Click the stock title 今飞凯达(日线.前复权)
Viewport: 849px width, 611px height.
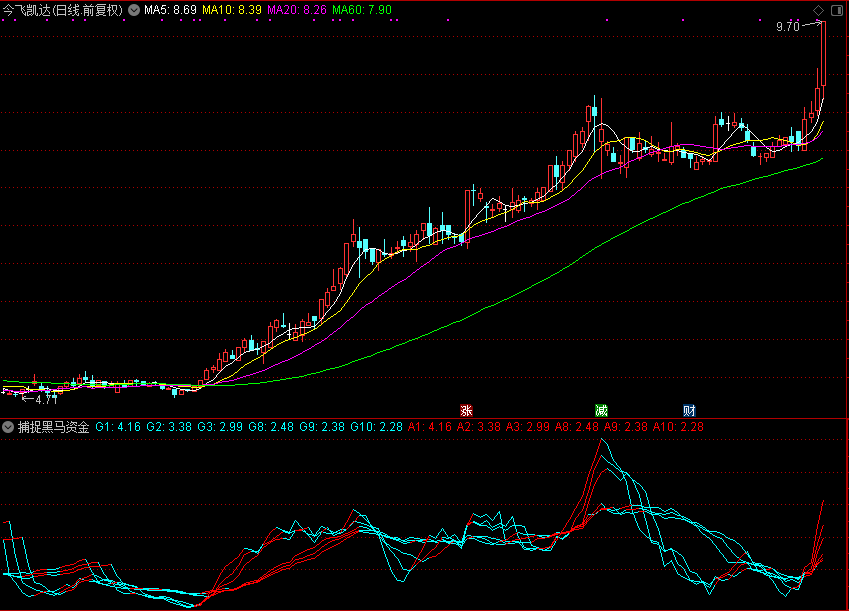tap(63, 10)
